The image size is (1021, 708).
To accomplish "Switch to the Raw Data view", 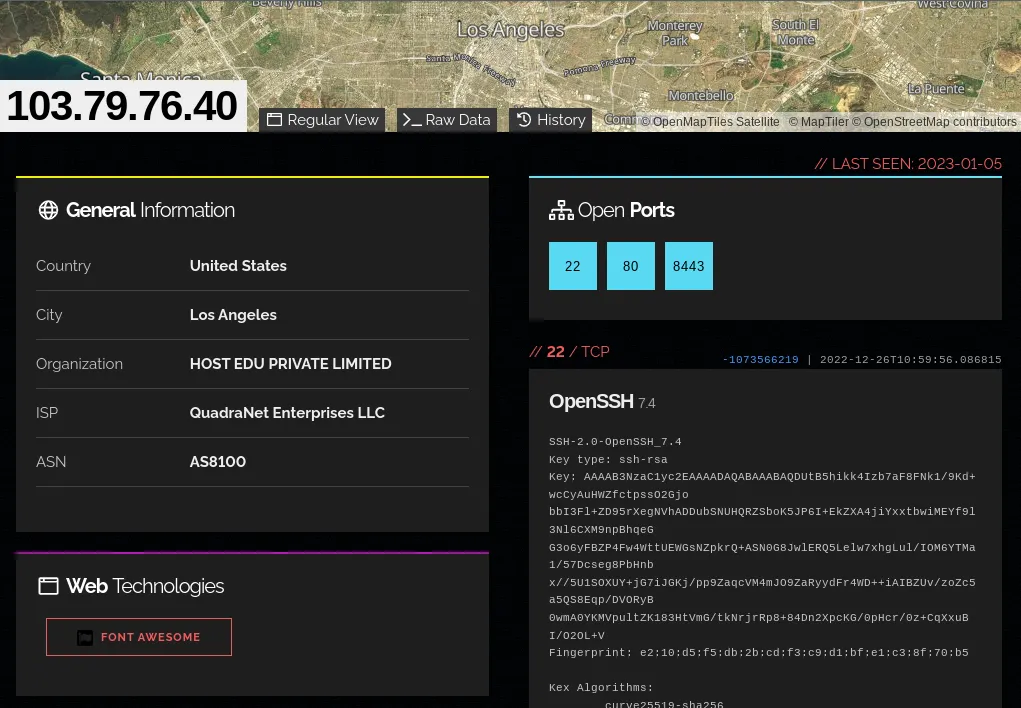I will pyautogui.click(x=447, y=119).
